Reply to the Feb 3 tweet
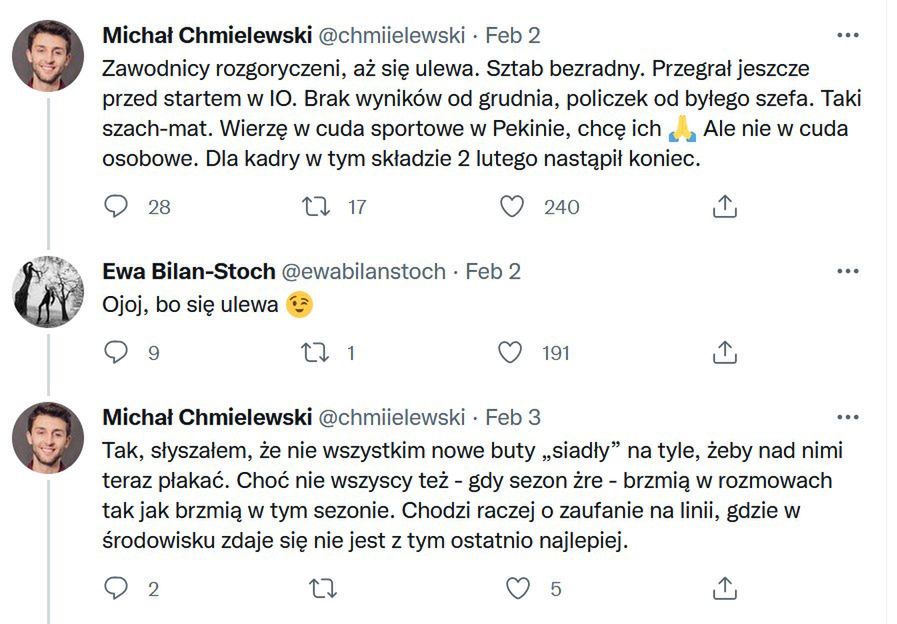Image resolution: width=897 pixels, height=624 pixels. (x=117, y=589)
